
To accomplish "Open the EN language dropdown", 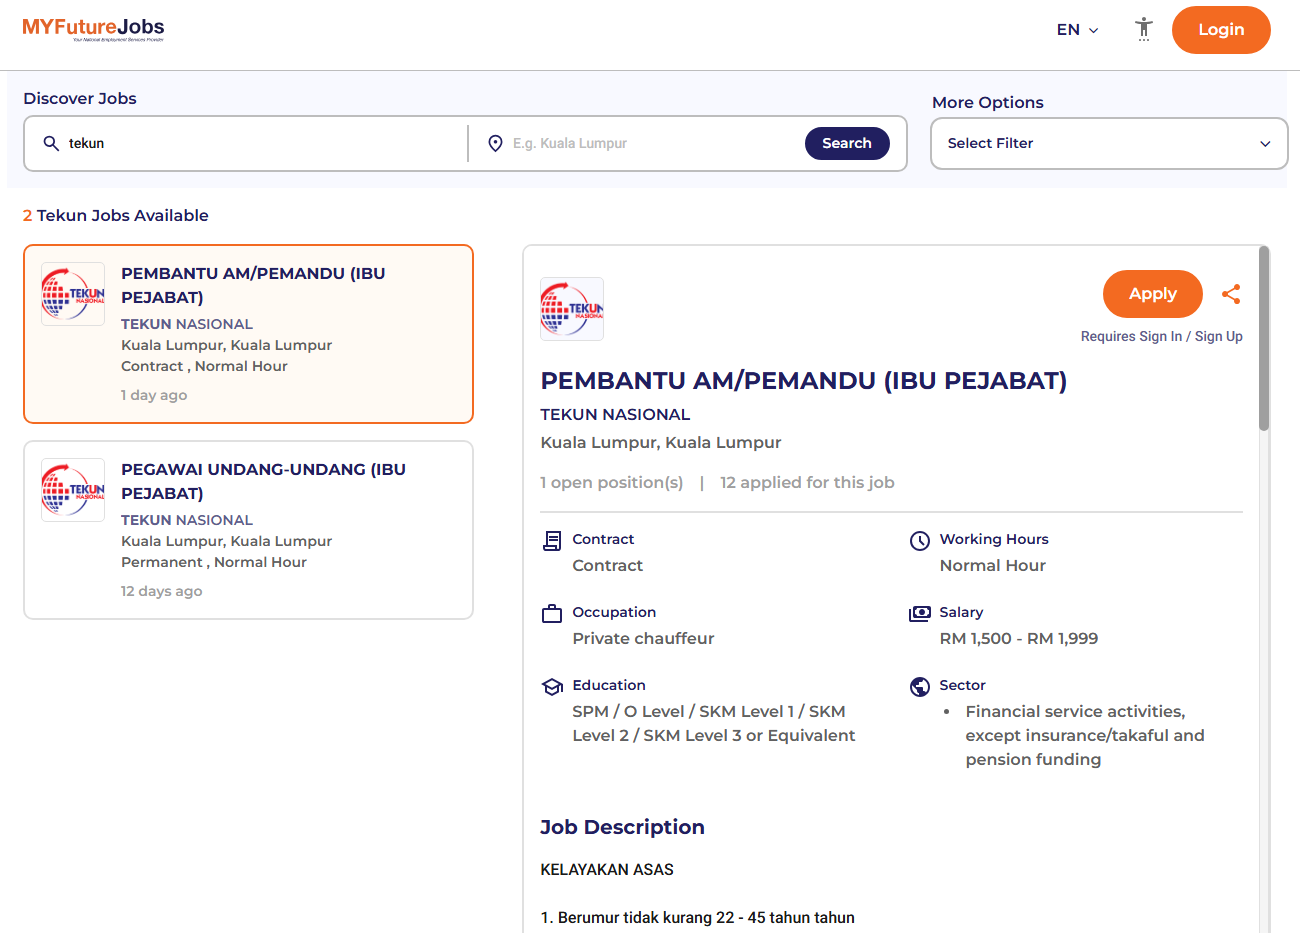I will click(x=1078, y=30).
